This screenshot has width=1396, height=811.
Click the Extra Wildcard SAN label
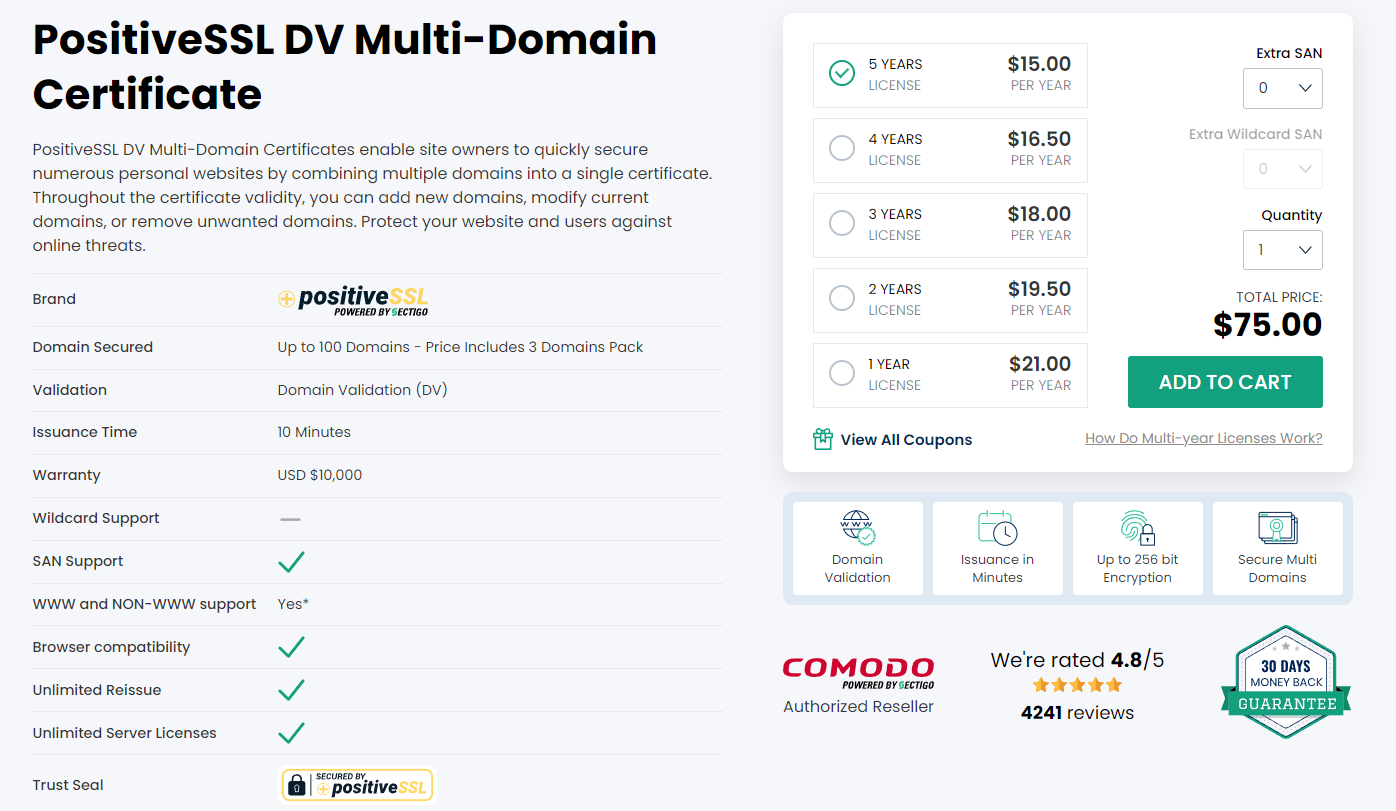pyautogui.click(x=1255, y=134)
